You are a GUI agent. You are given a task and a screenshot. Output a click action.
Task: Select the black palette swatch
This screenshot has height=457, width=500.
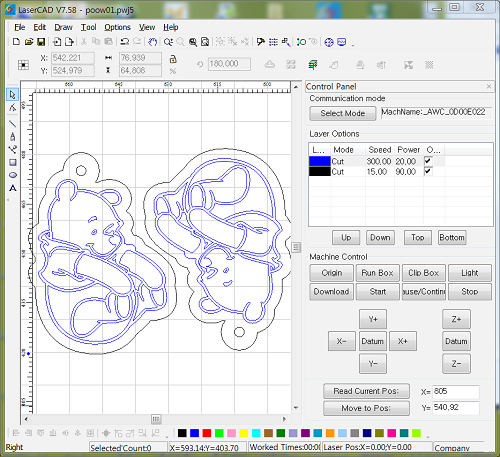[182, 433]
